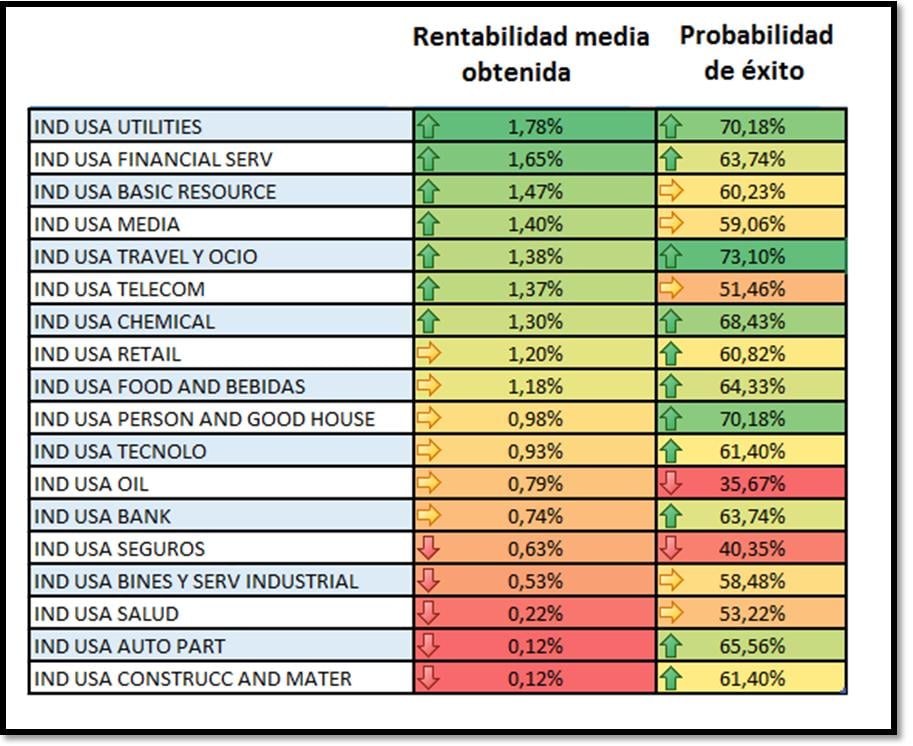
Task: Click the Probabilidad de éxito column header
Action: [x=755, y=53]
